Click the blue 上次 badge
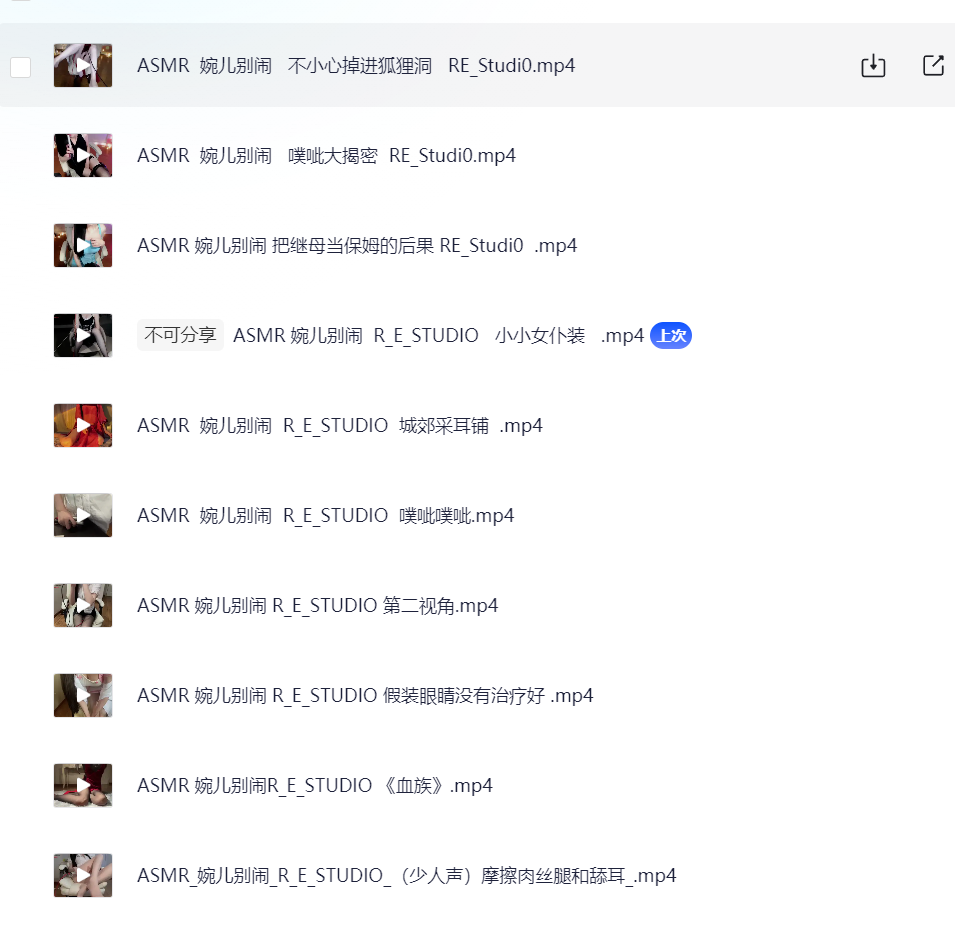 pos(671,336)
